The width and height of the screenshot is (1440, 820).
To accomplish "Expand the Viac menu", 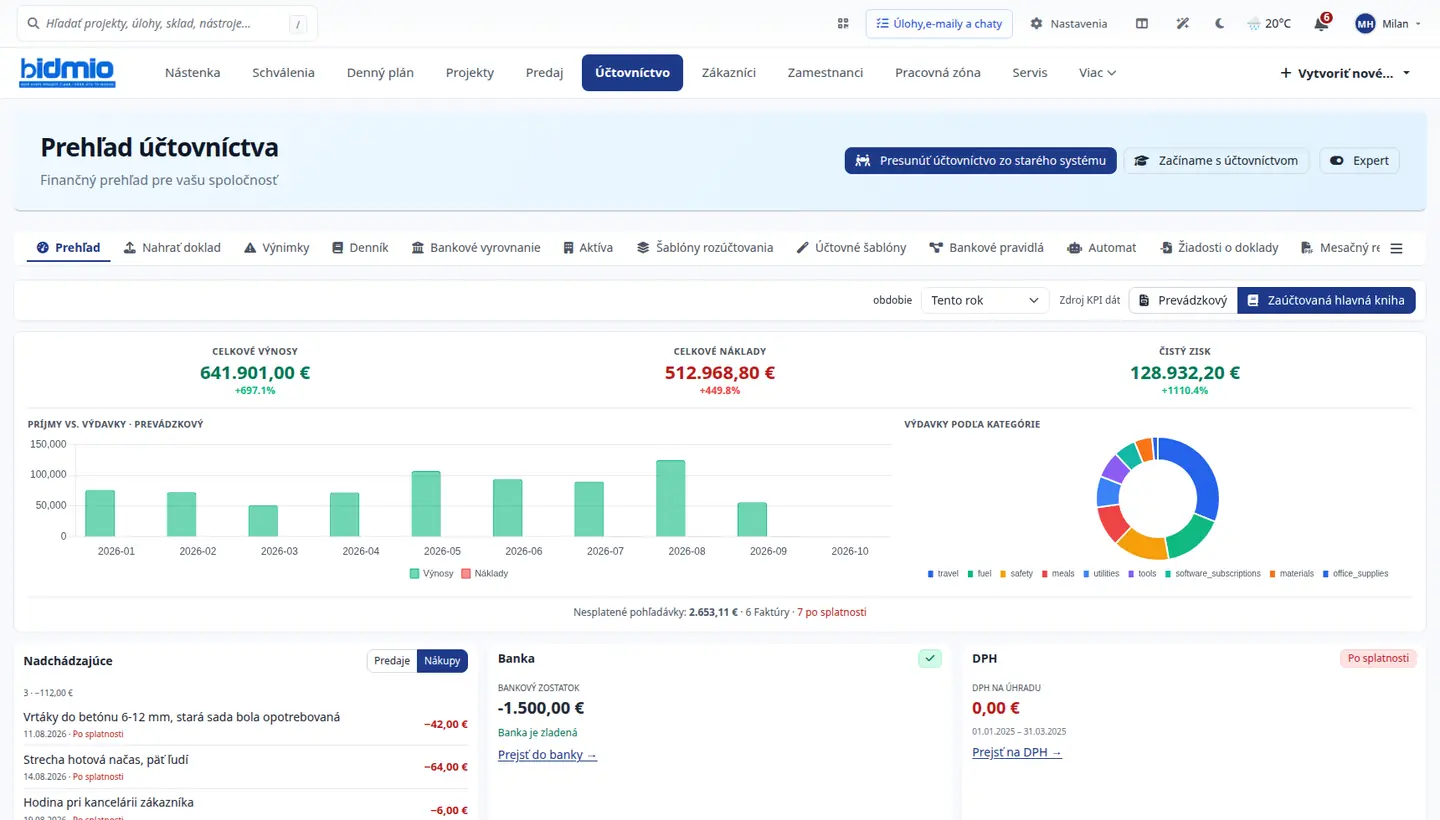I will click(1097, 72).
